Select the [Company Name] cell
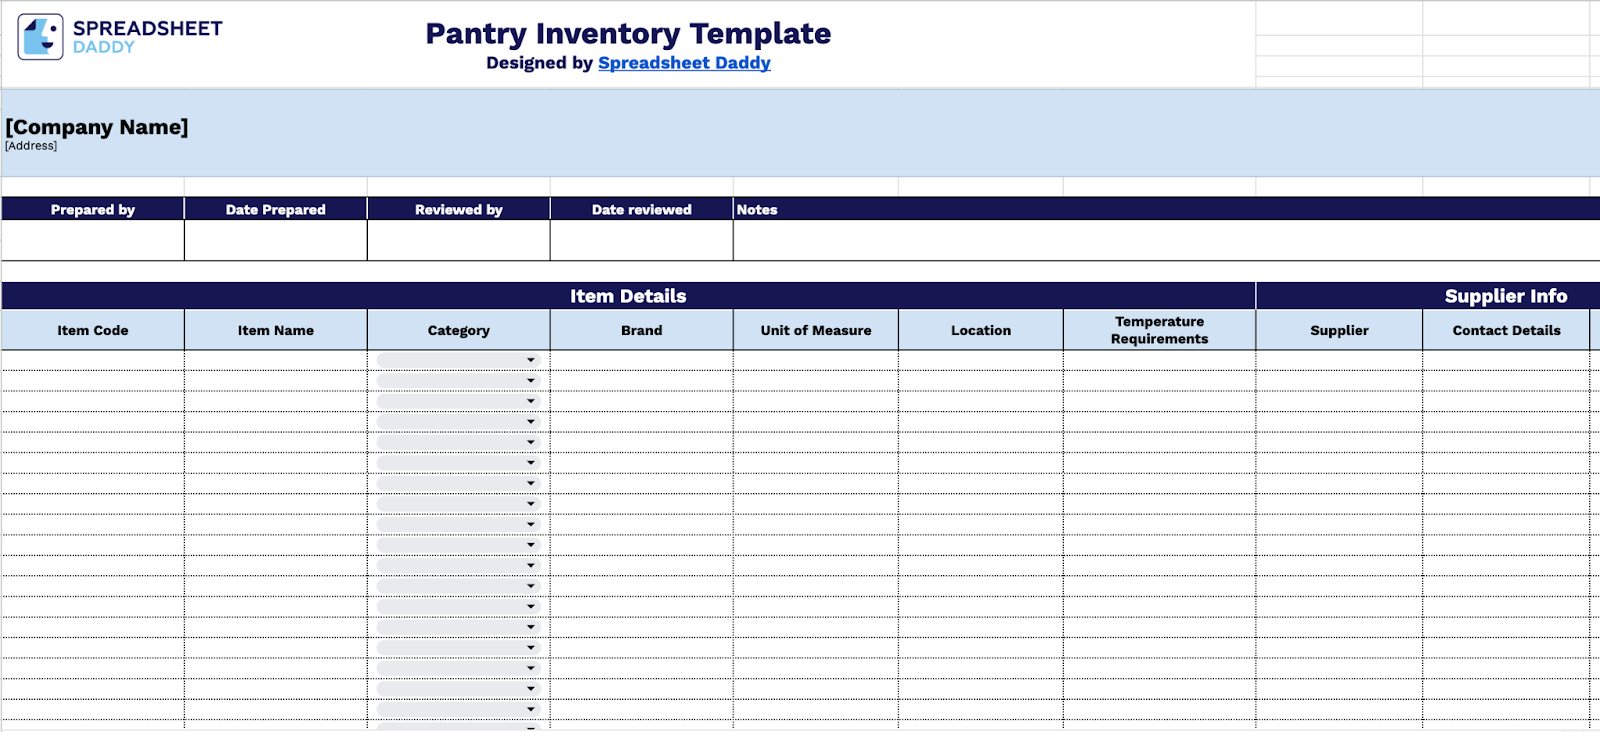1600x732 pixels. [x=97, y=127]
